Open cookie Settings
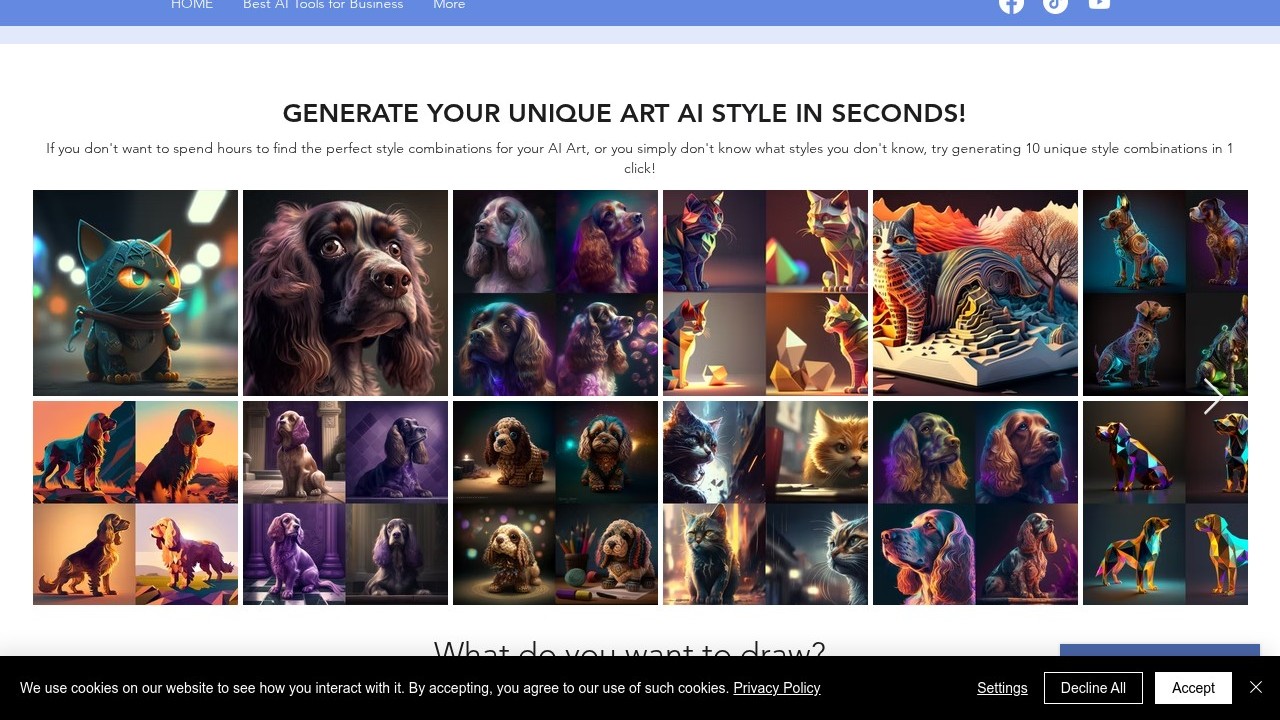The height and width of the screenshot is (720, 1280). (1002, 688)
